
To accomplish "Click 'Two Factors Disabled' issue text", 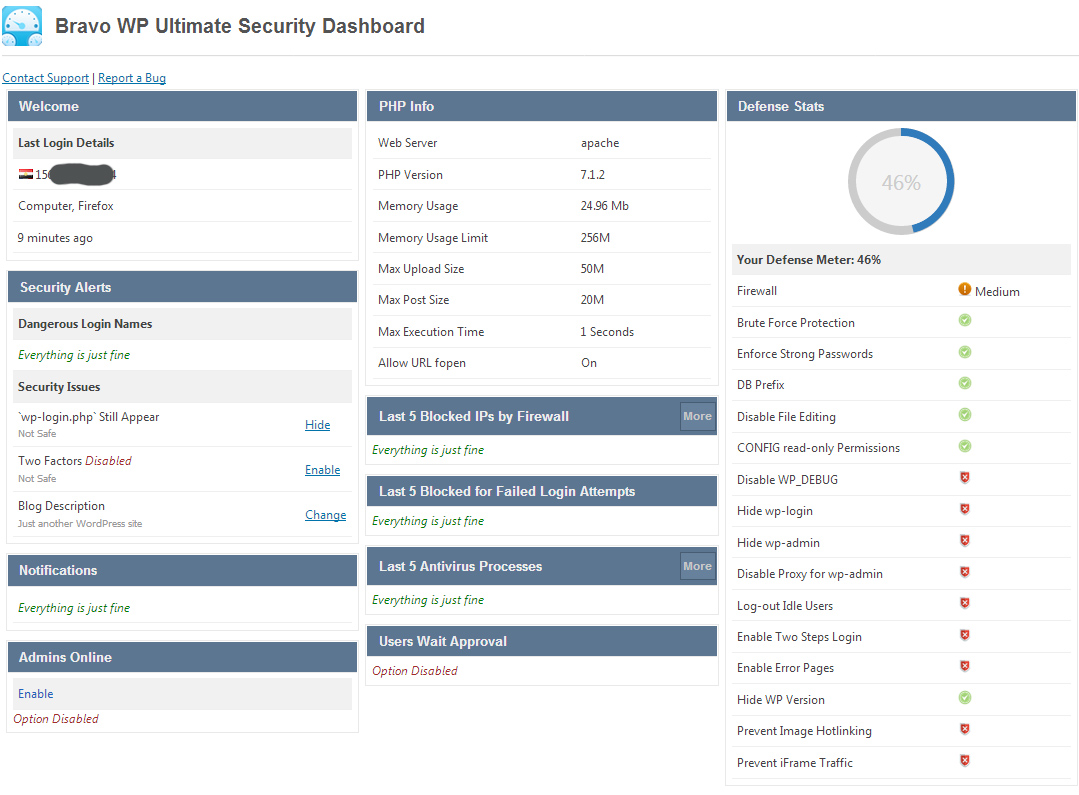I will [x=75, y=460].
